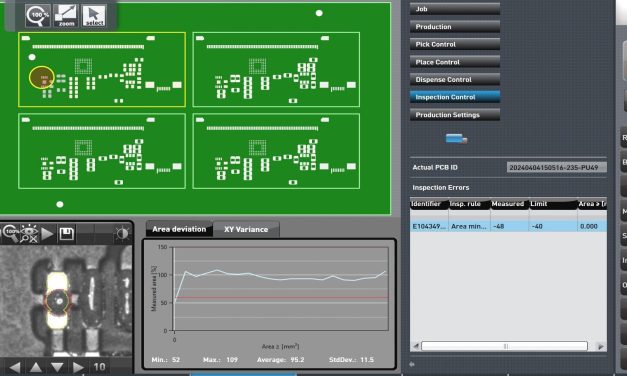Activate the zoom tool above the board
The height and width of the screenshot is (376, 627).
66,16
